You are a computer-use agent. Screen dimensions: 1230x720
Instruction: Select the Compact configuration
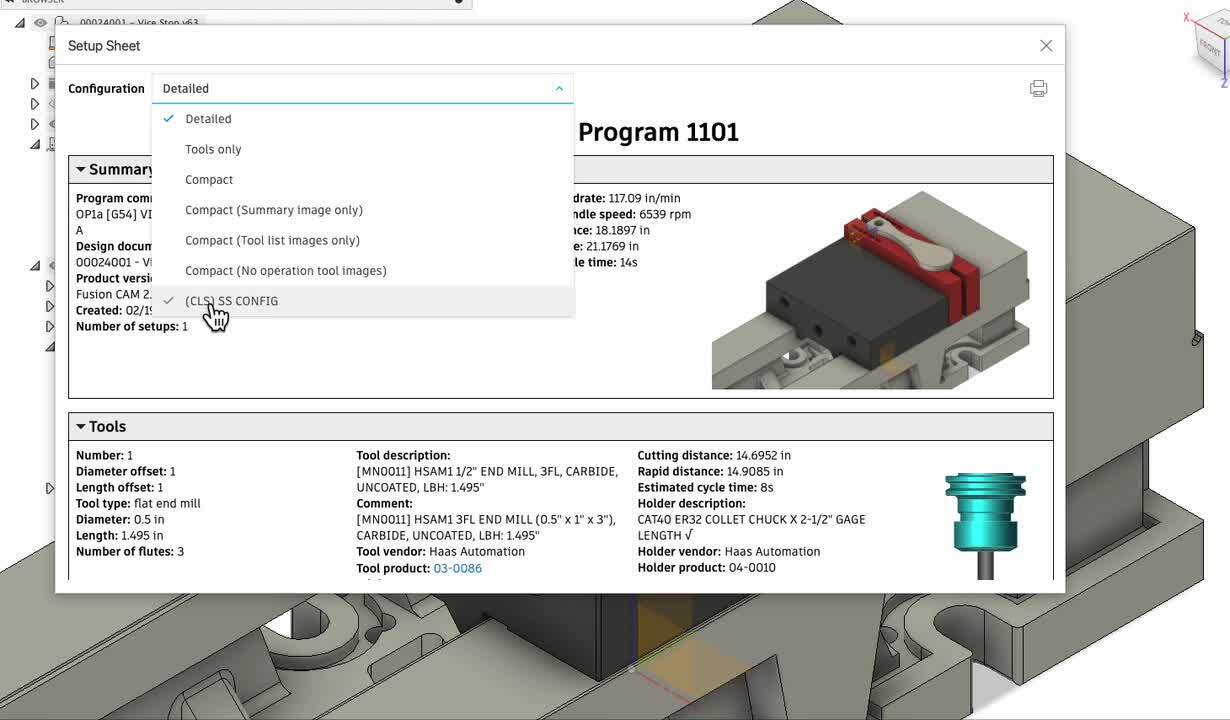(209, 180)
